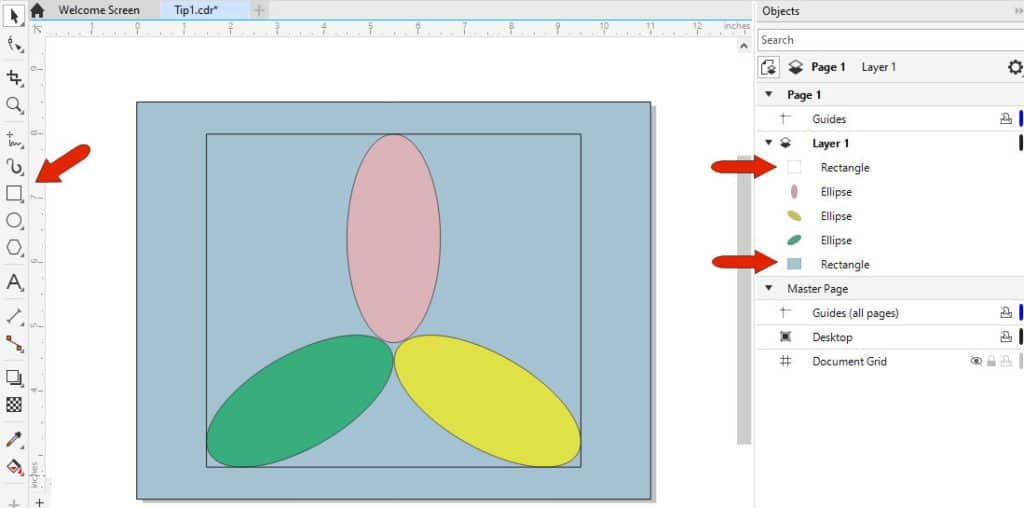Change the black color of Layer 1
The height and width of the screenshot is (508, 1024).
point(1021,143)
